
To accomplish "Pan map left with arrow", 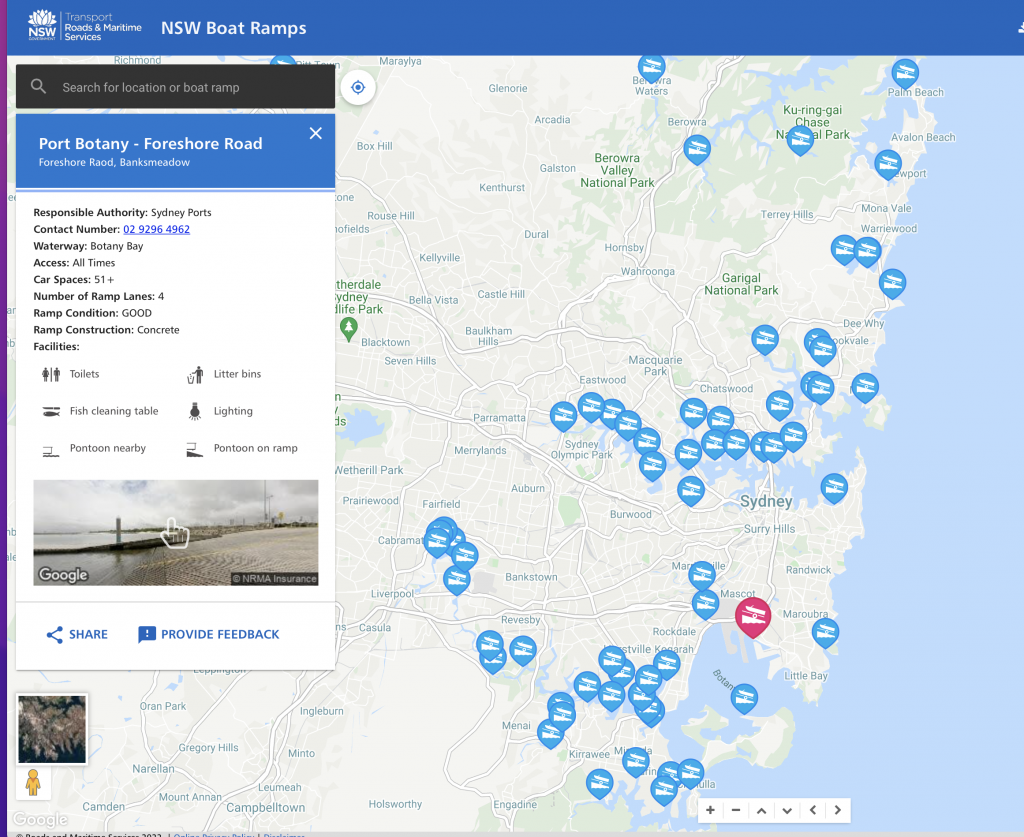I will [812, 810].
